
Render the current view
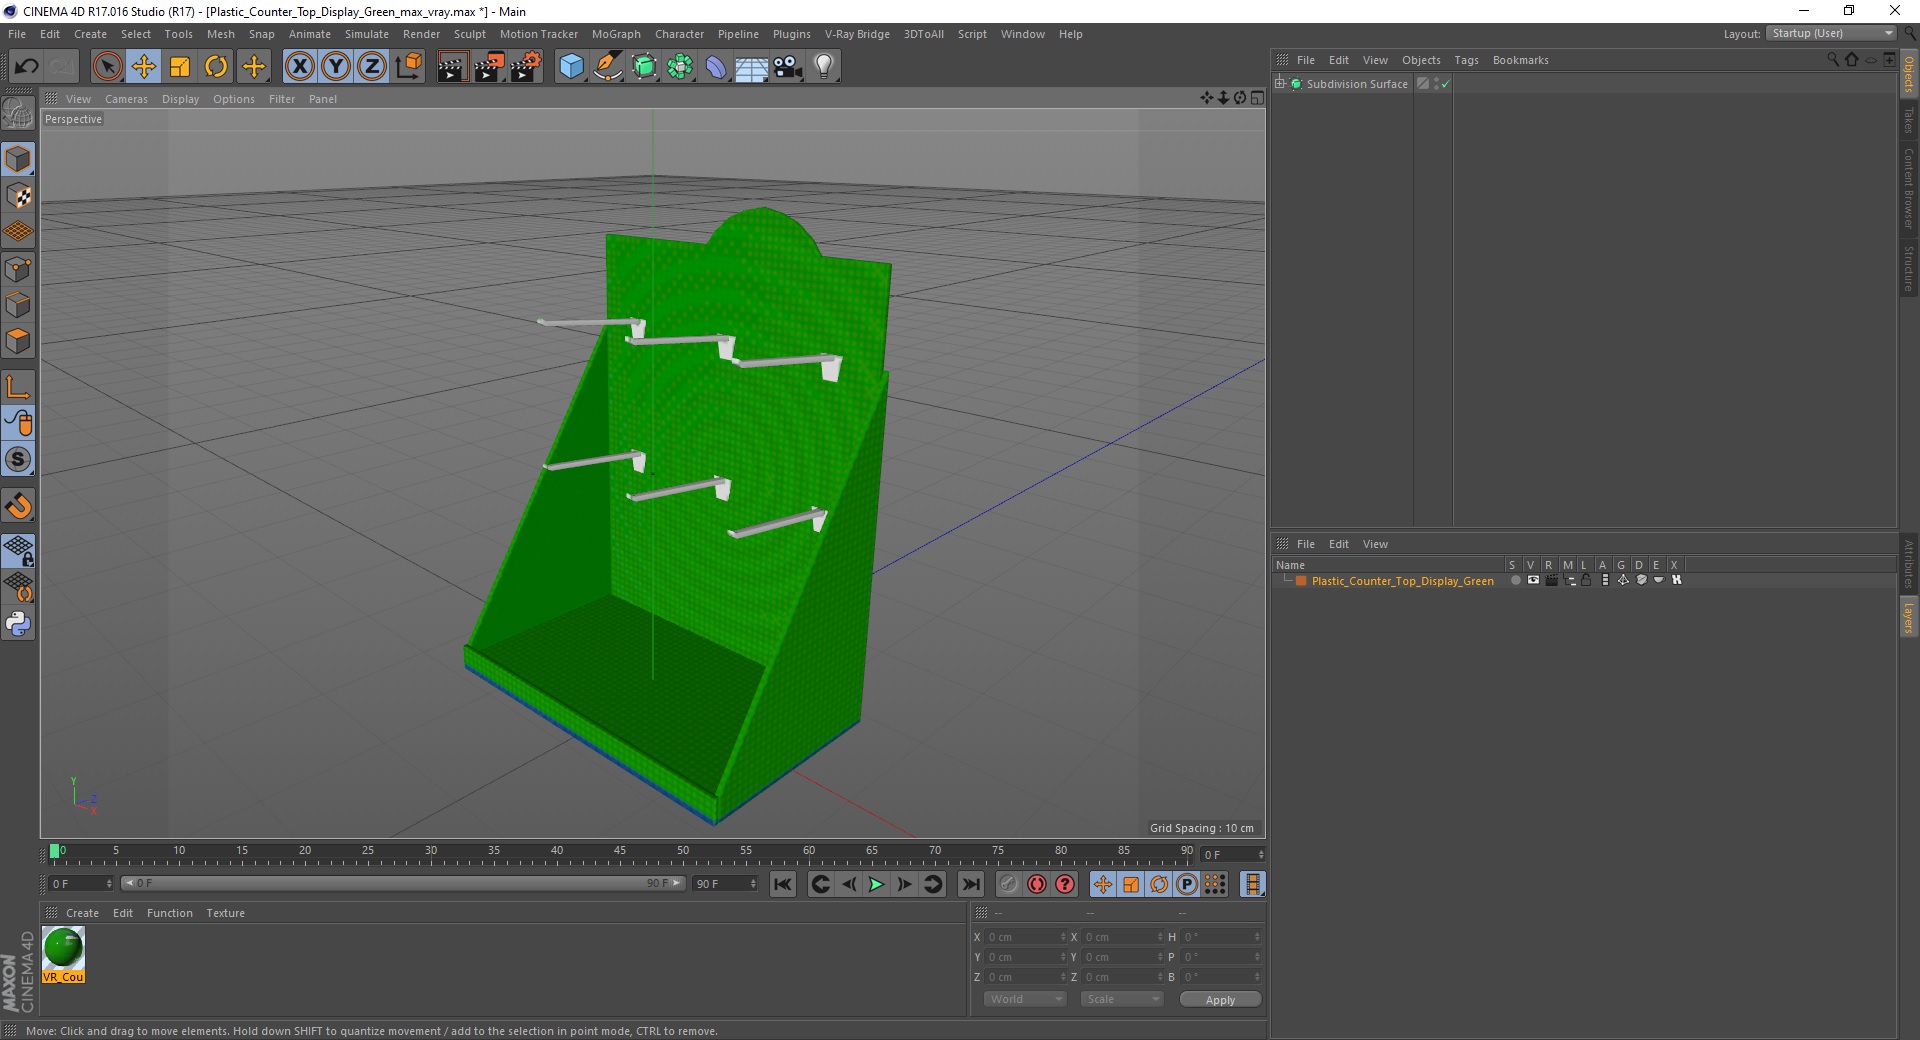click(452, 67)
